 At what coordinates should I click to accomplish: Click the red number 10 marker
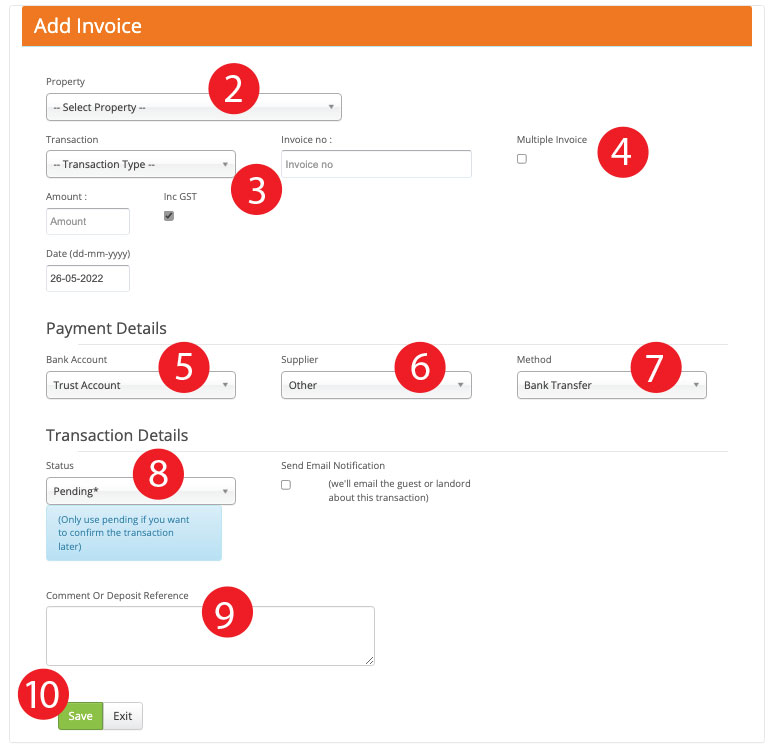pyautogui.click(x=43, y=695)
